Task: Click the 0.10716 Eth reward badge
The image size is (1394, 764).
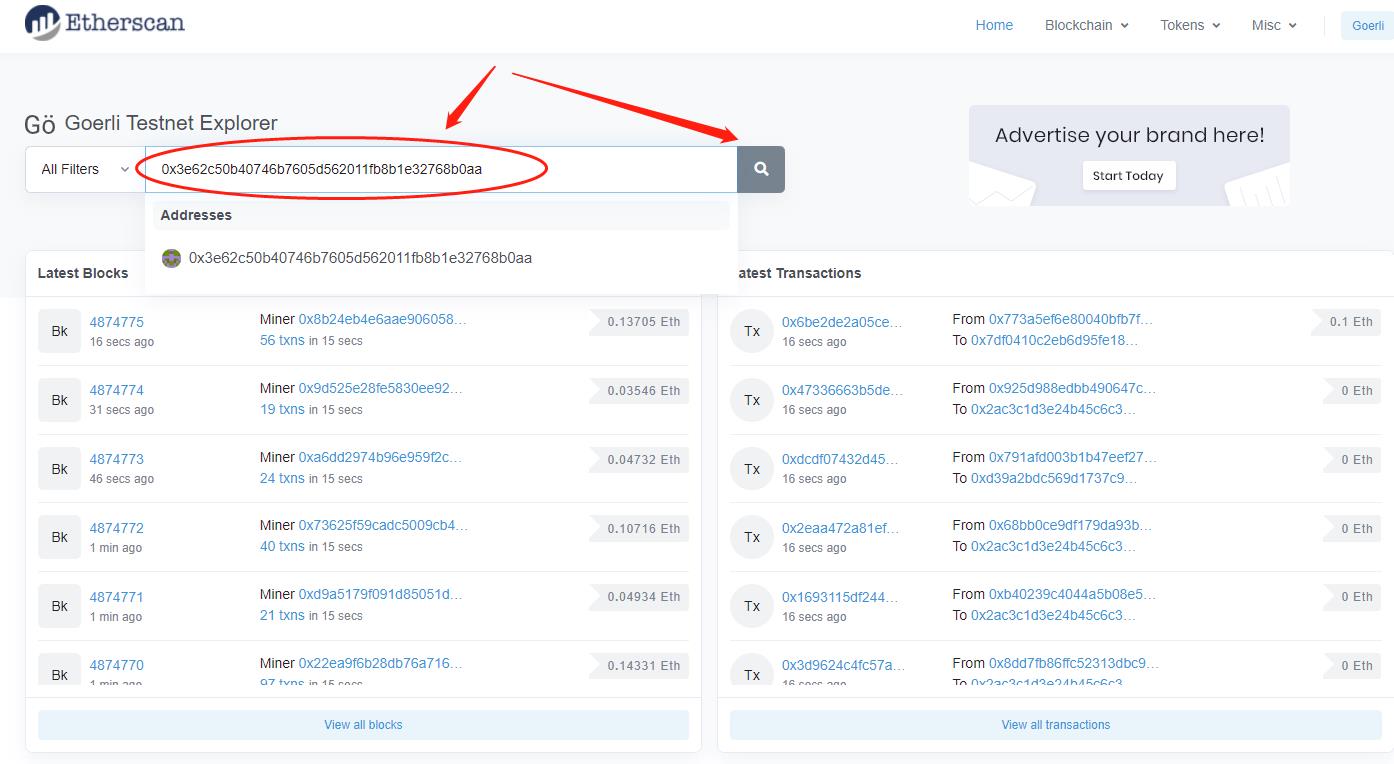Action: [639, 528]
